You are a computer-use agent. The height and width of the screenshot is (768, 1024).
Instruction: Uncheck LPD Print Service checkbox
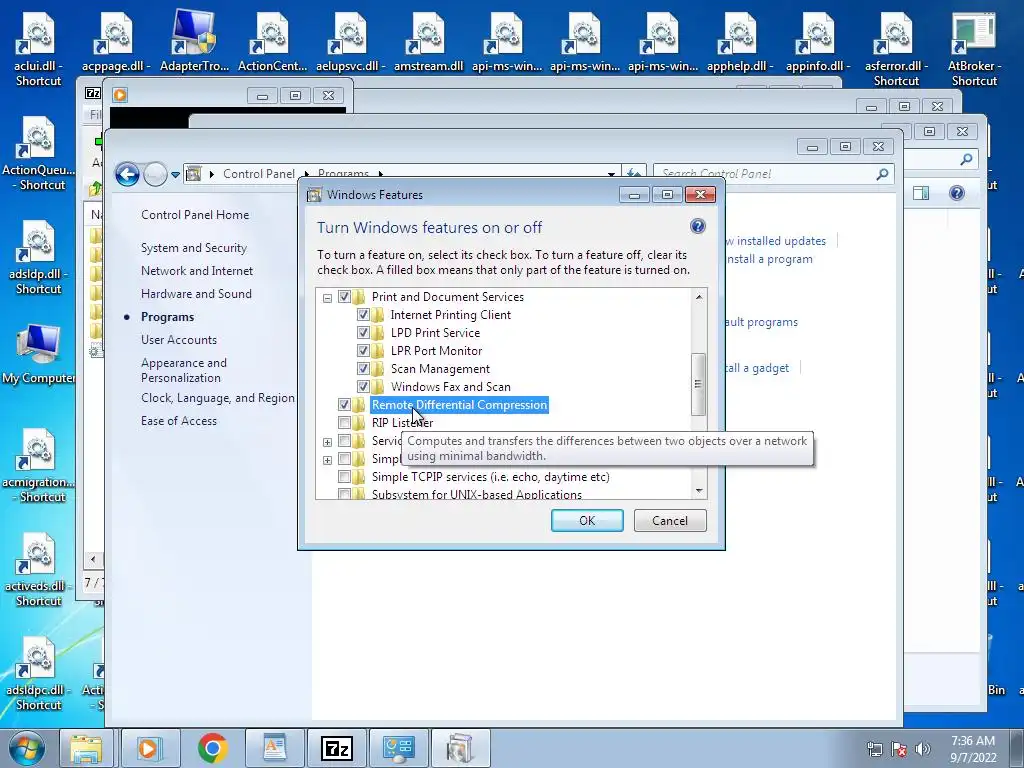[363, 333]
